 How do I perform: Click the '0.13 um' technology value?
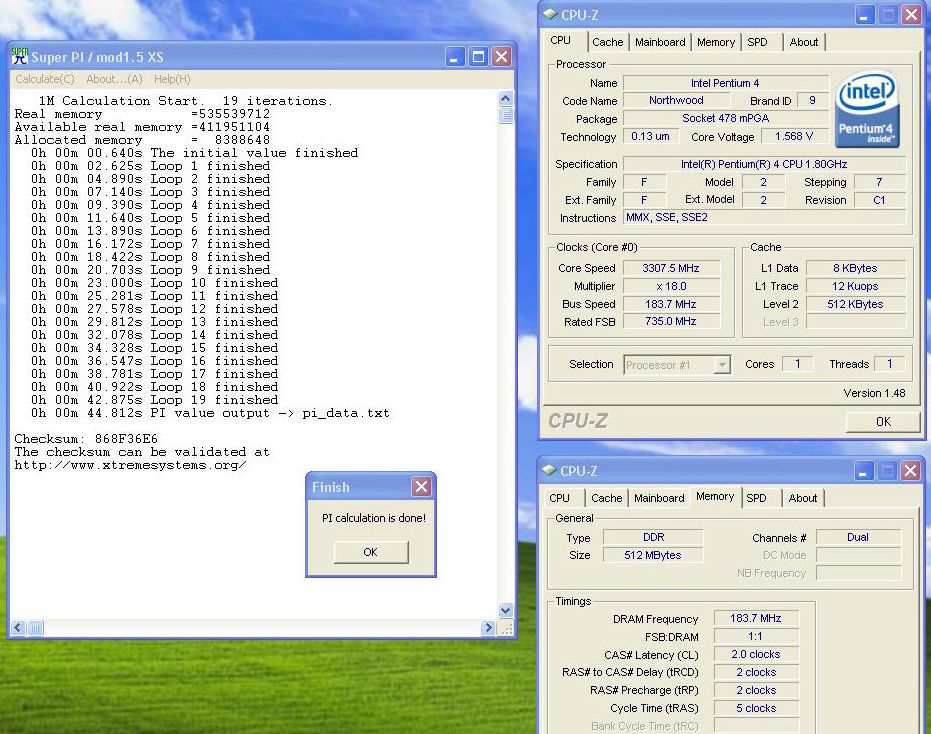(650, 136)
